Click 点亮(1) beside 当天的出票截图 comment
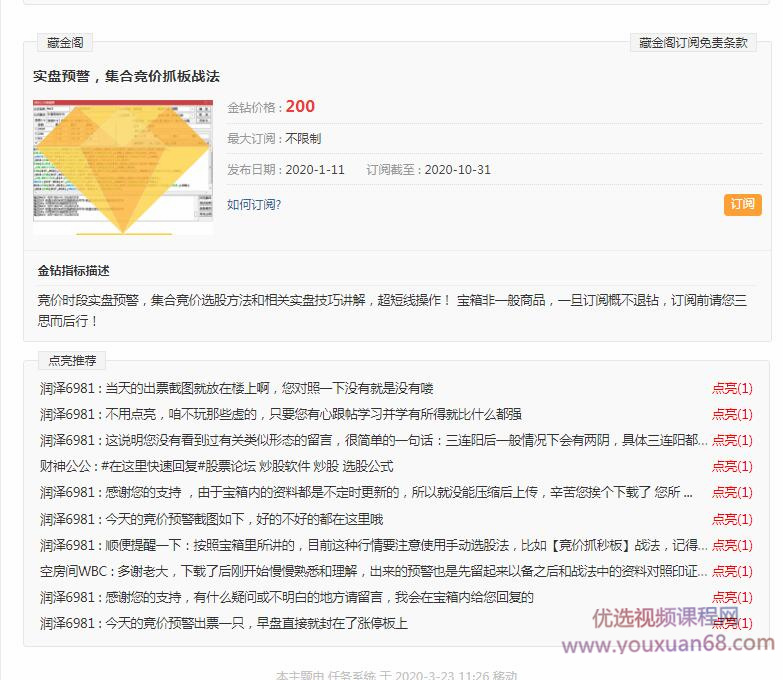This screenshot has width=783, height=680. (x=732, y=389)
